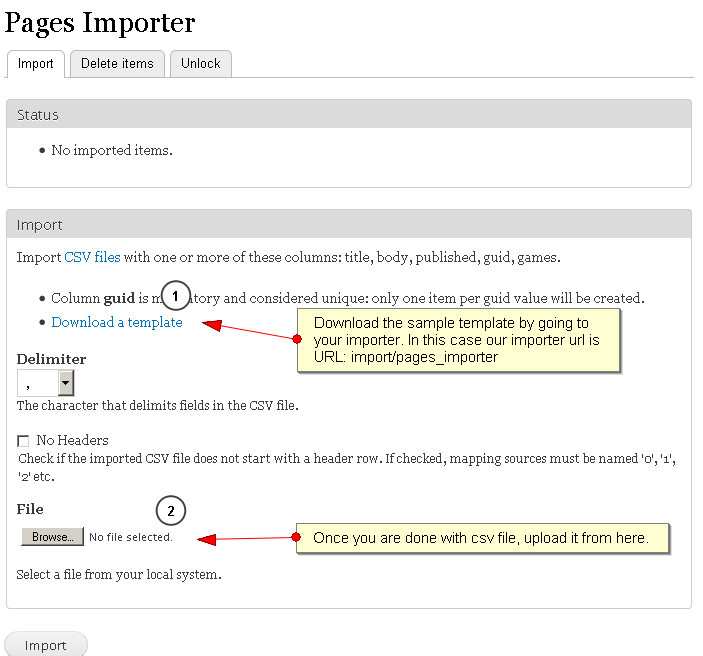
Task: Click the No Headers label text
Action: [x=72, y=440]
